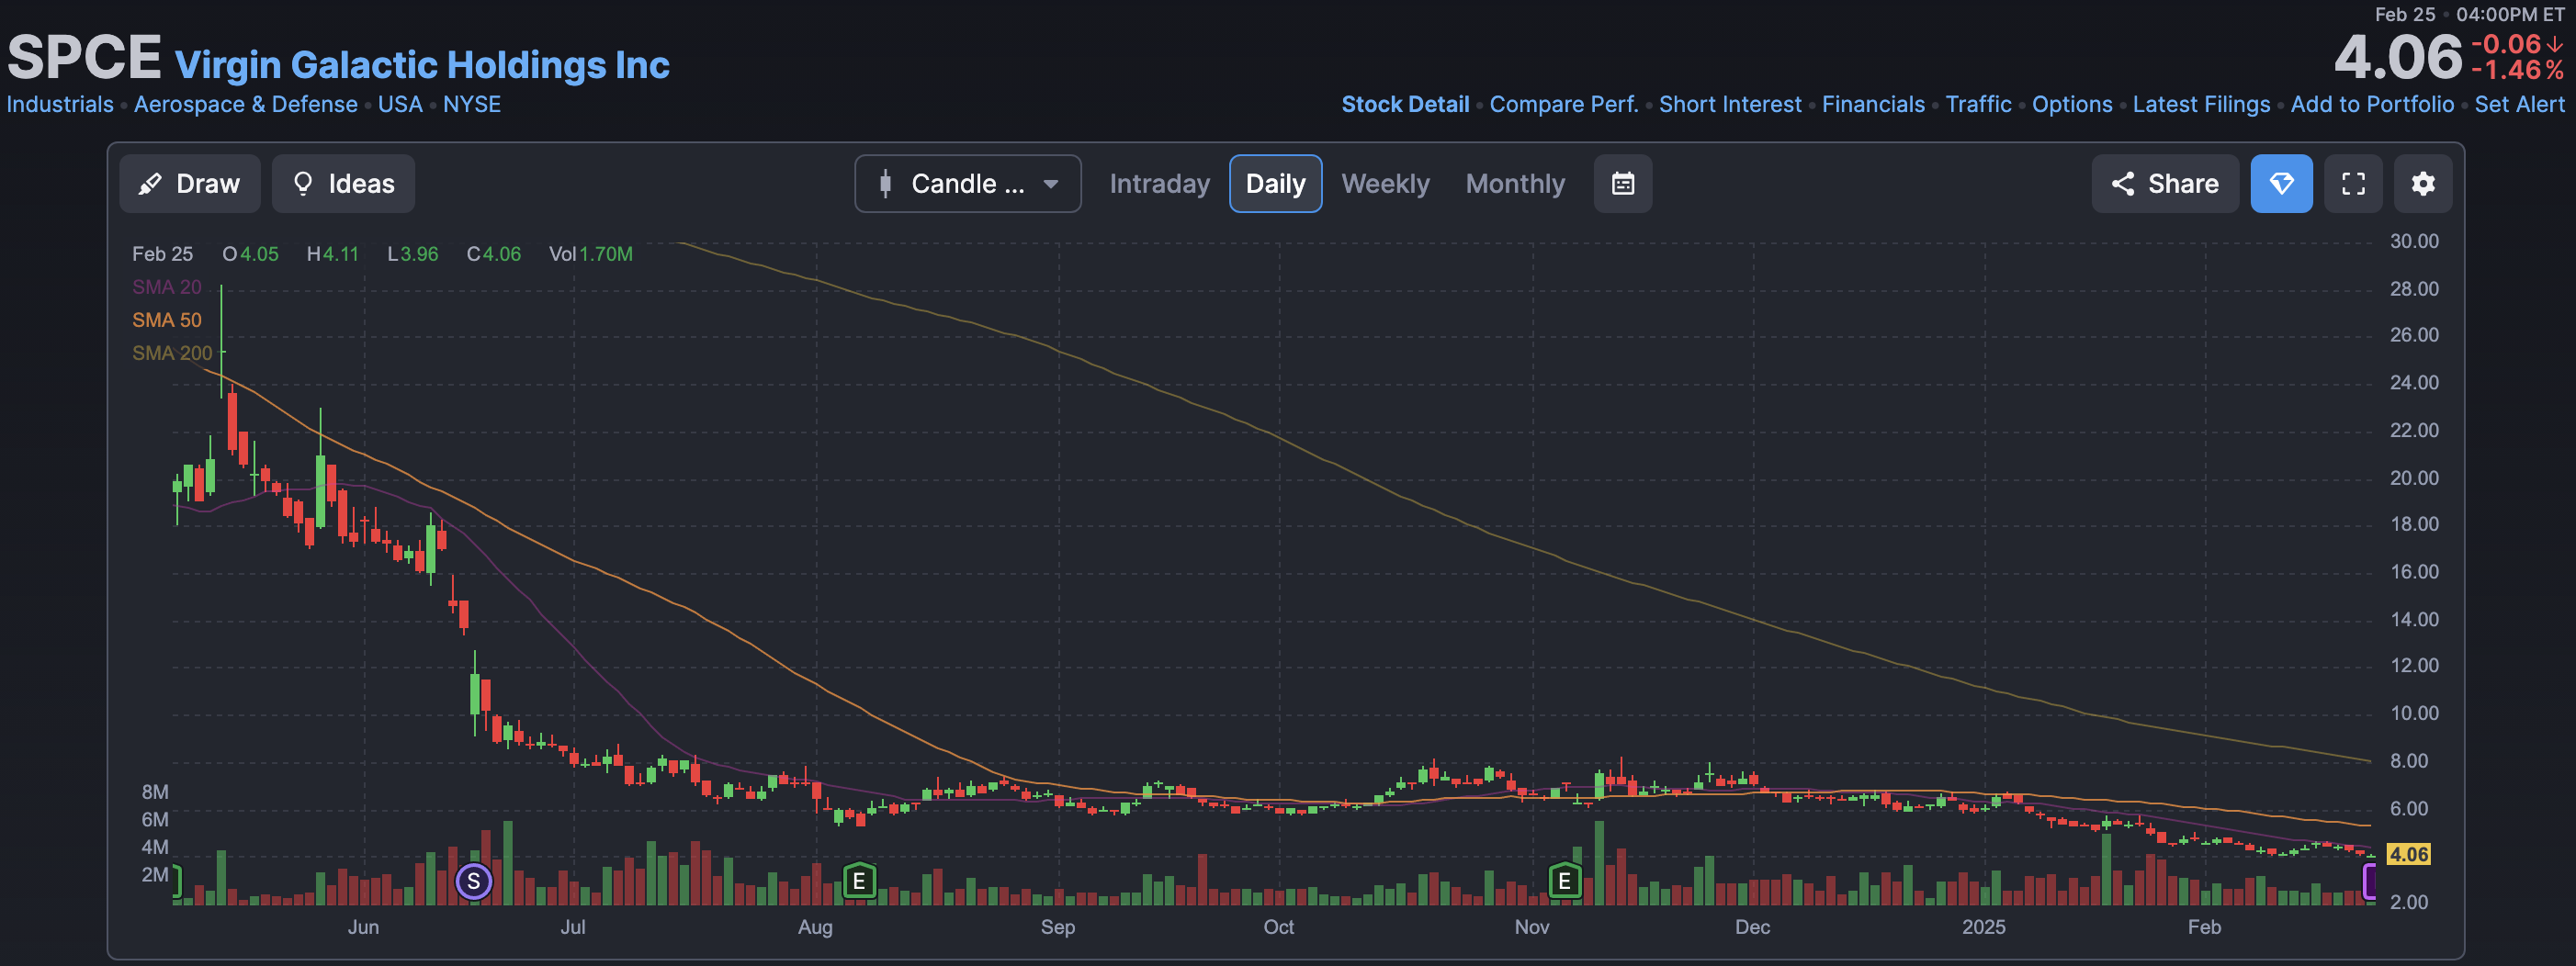
Task: Click the Set Alert link
Action: click(x=2518, y=104)
